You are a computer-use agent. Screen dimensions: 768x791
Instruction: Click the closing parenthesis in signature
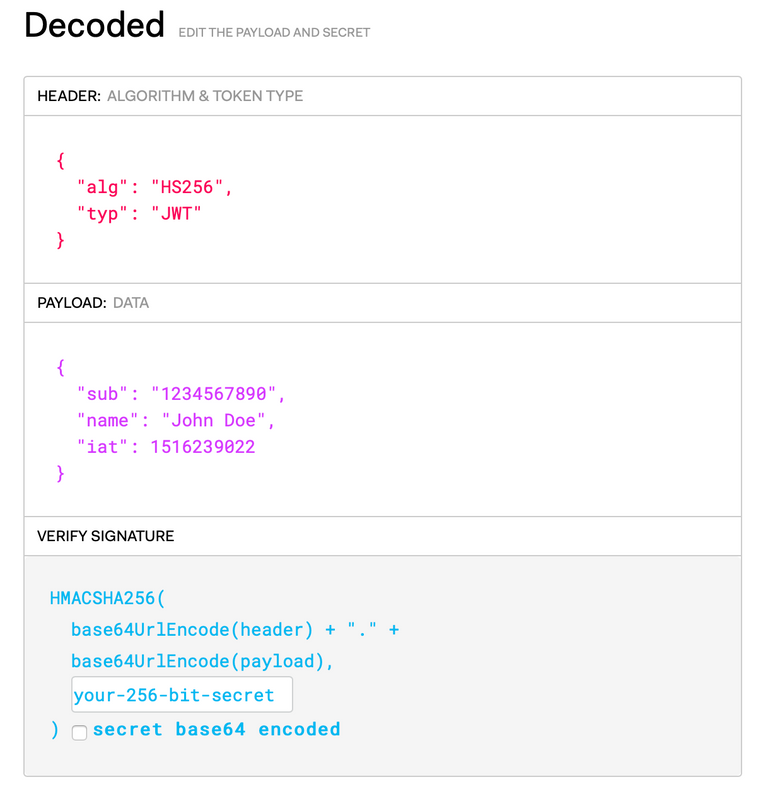(x=55, y=729)
